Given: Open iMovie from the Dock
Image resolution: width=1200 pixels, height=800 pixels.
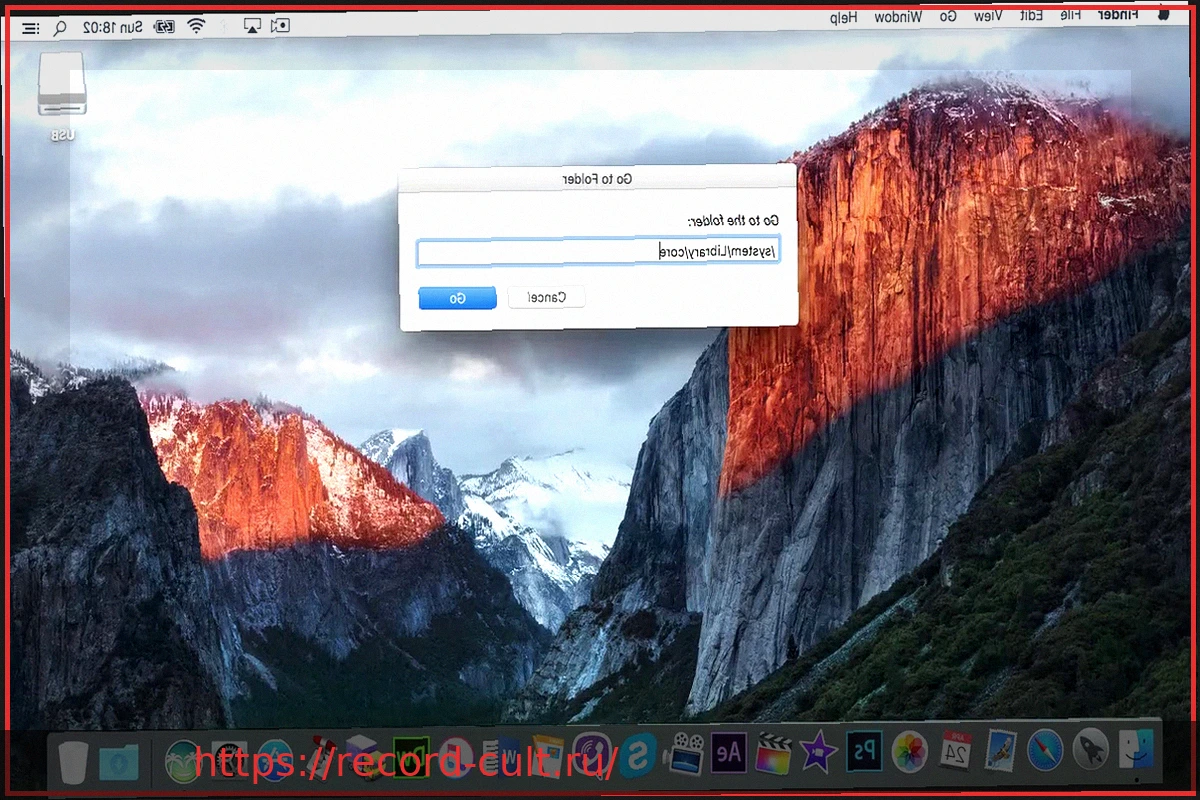Looking at the screenshot, I should (x=818, y=760).
